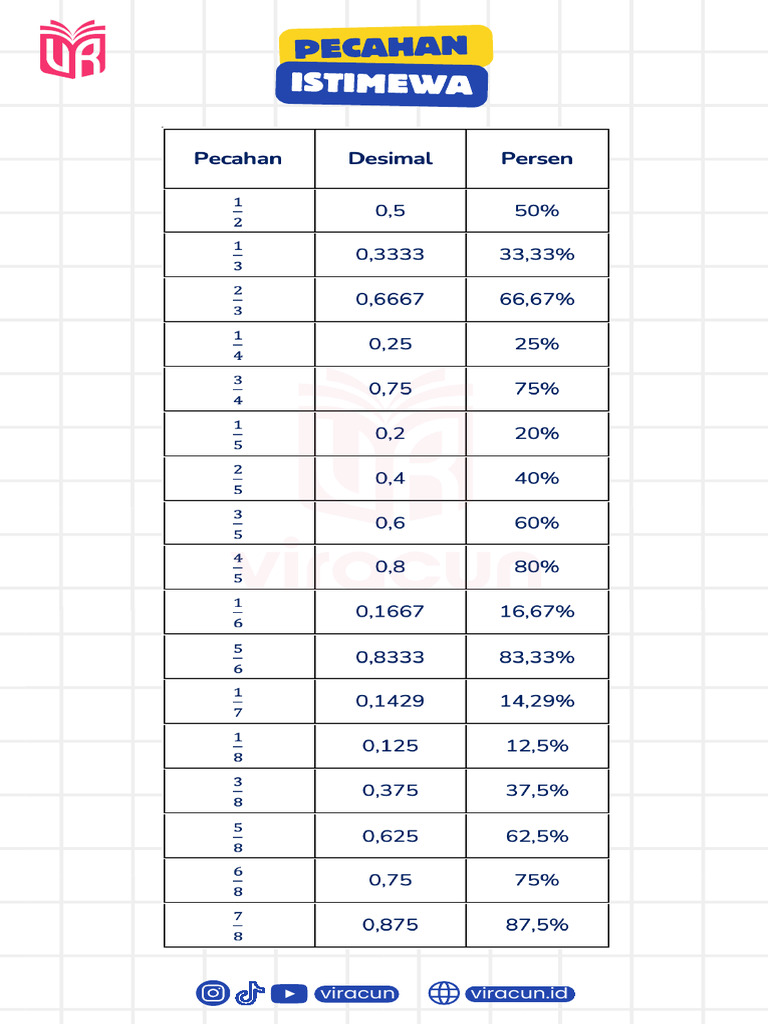Select the 66,67% percent cell
768x1024 pixels.
click(537, 299)
